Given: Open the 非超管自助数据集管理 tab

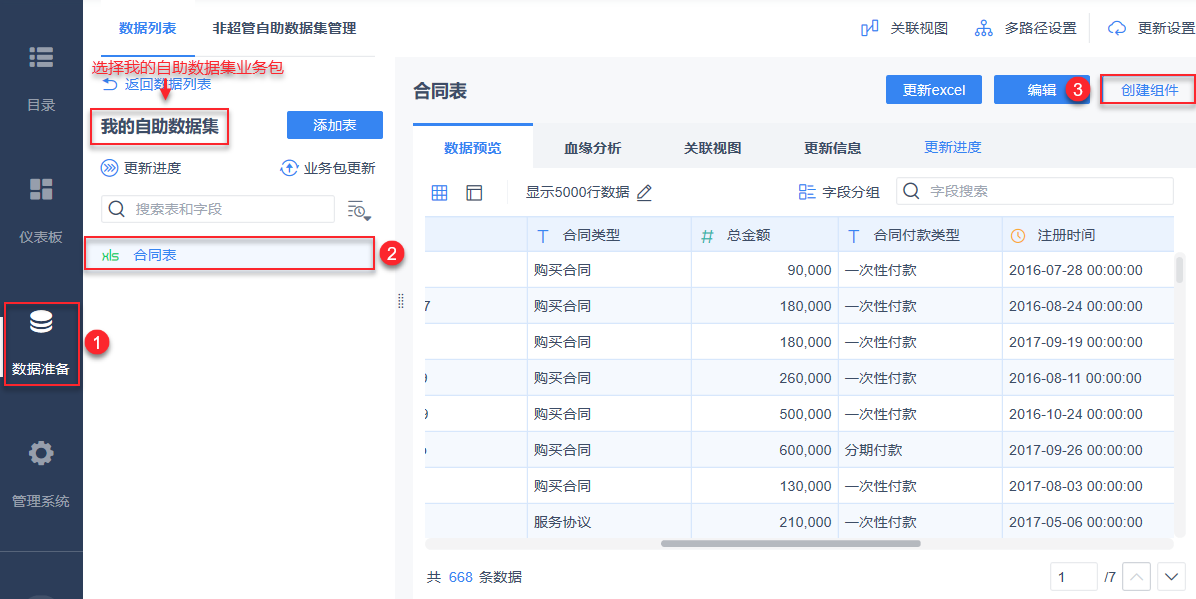Looking at the screenshot, I should pos(284,28).
